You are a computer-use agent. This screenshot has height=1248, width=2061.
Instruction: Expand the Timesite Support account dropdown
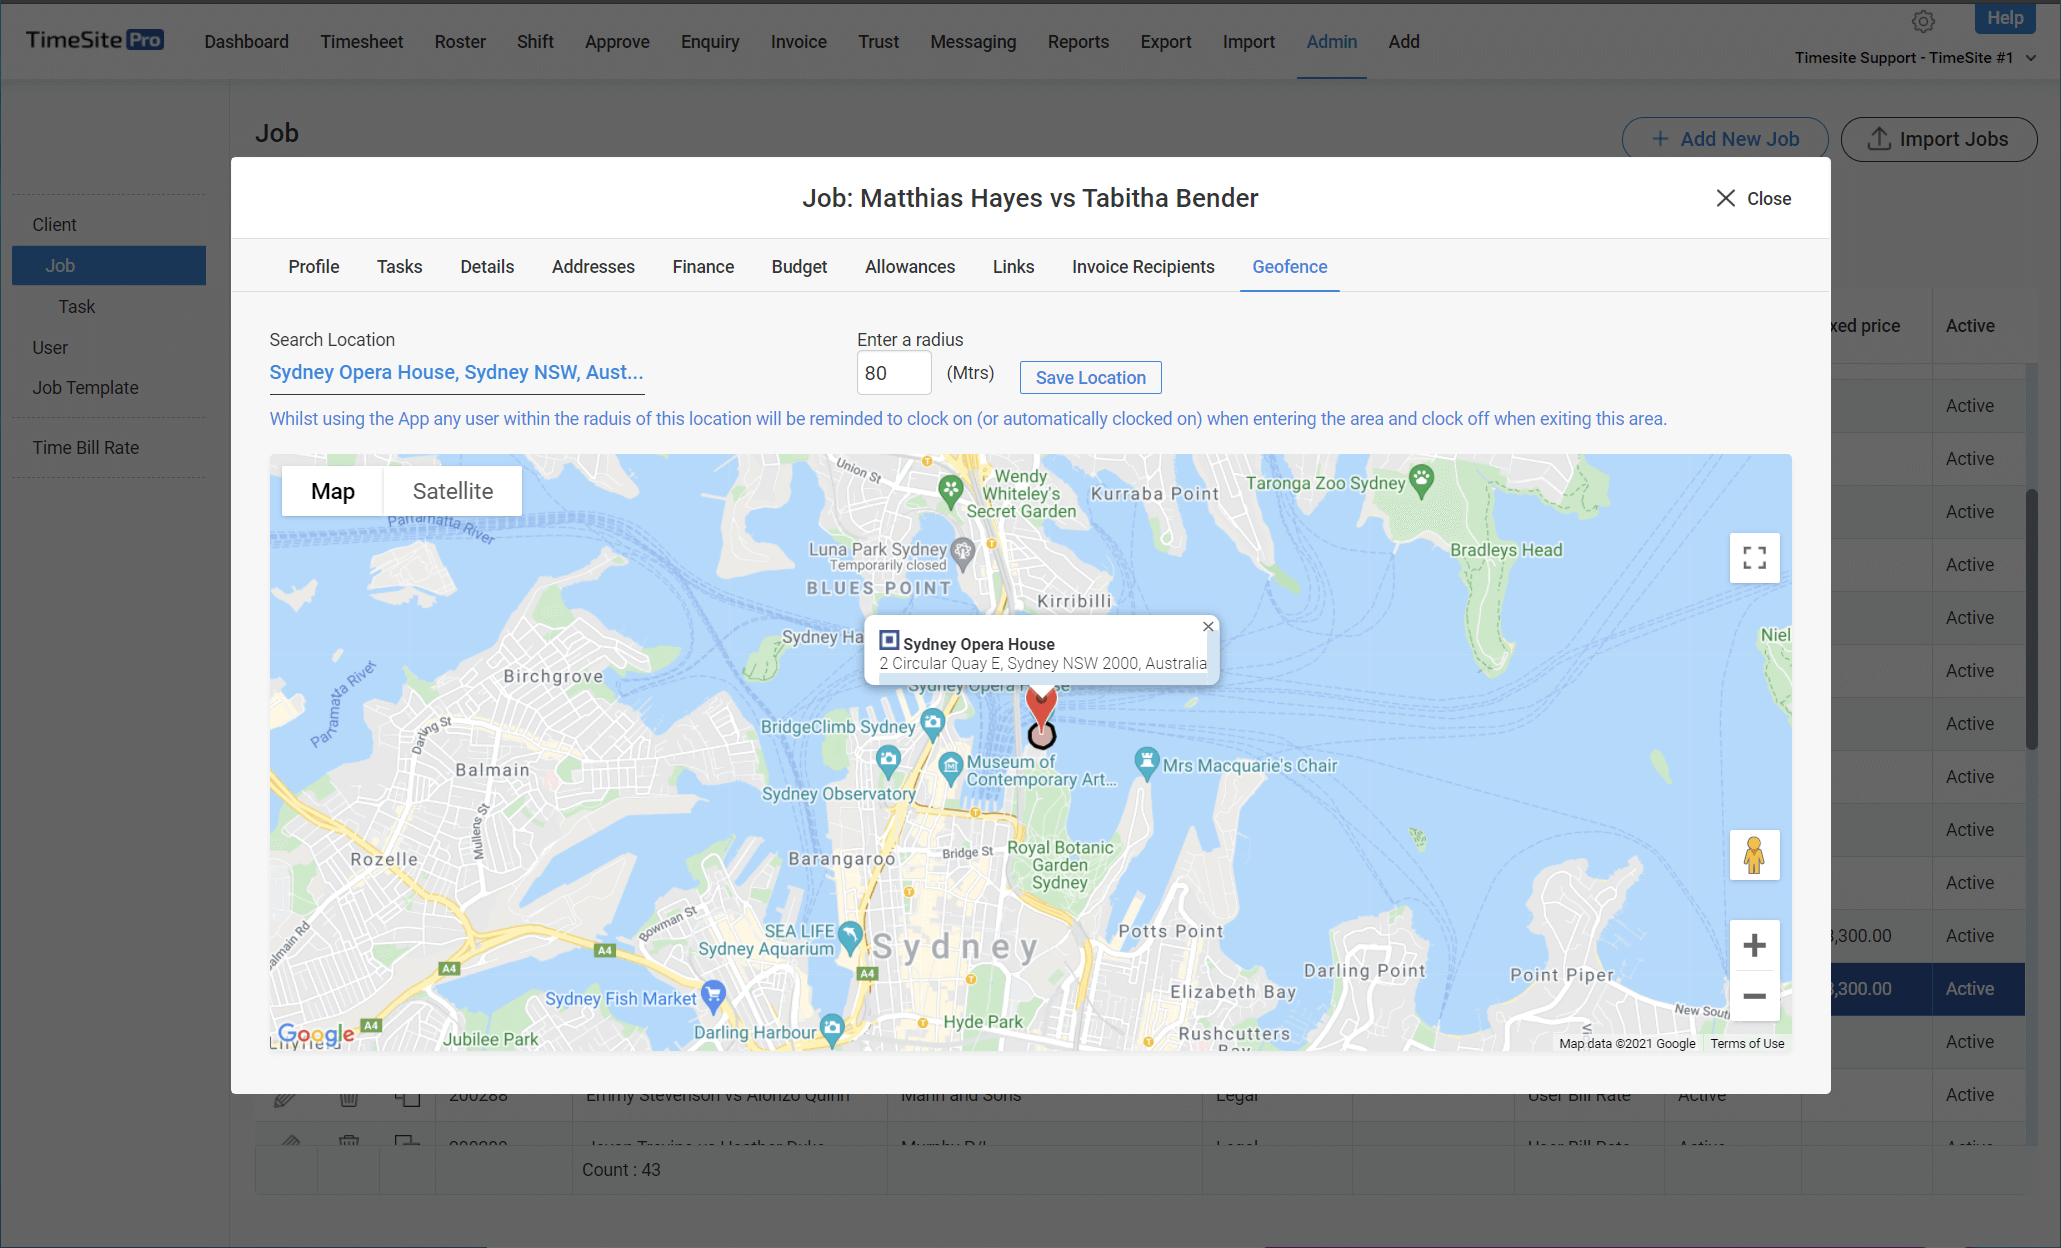[x=1915, y=58]
